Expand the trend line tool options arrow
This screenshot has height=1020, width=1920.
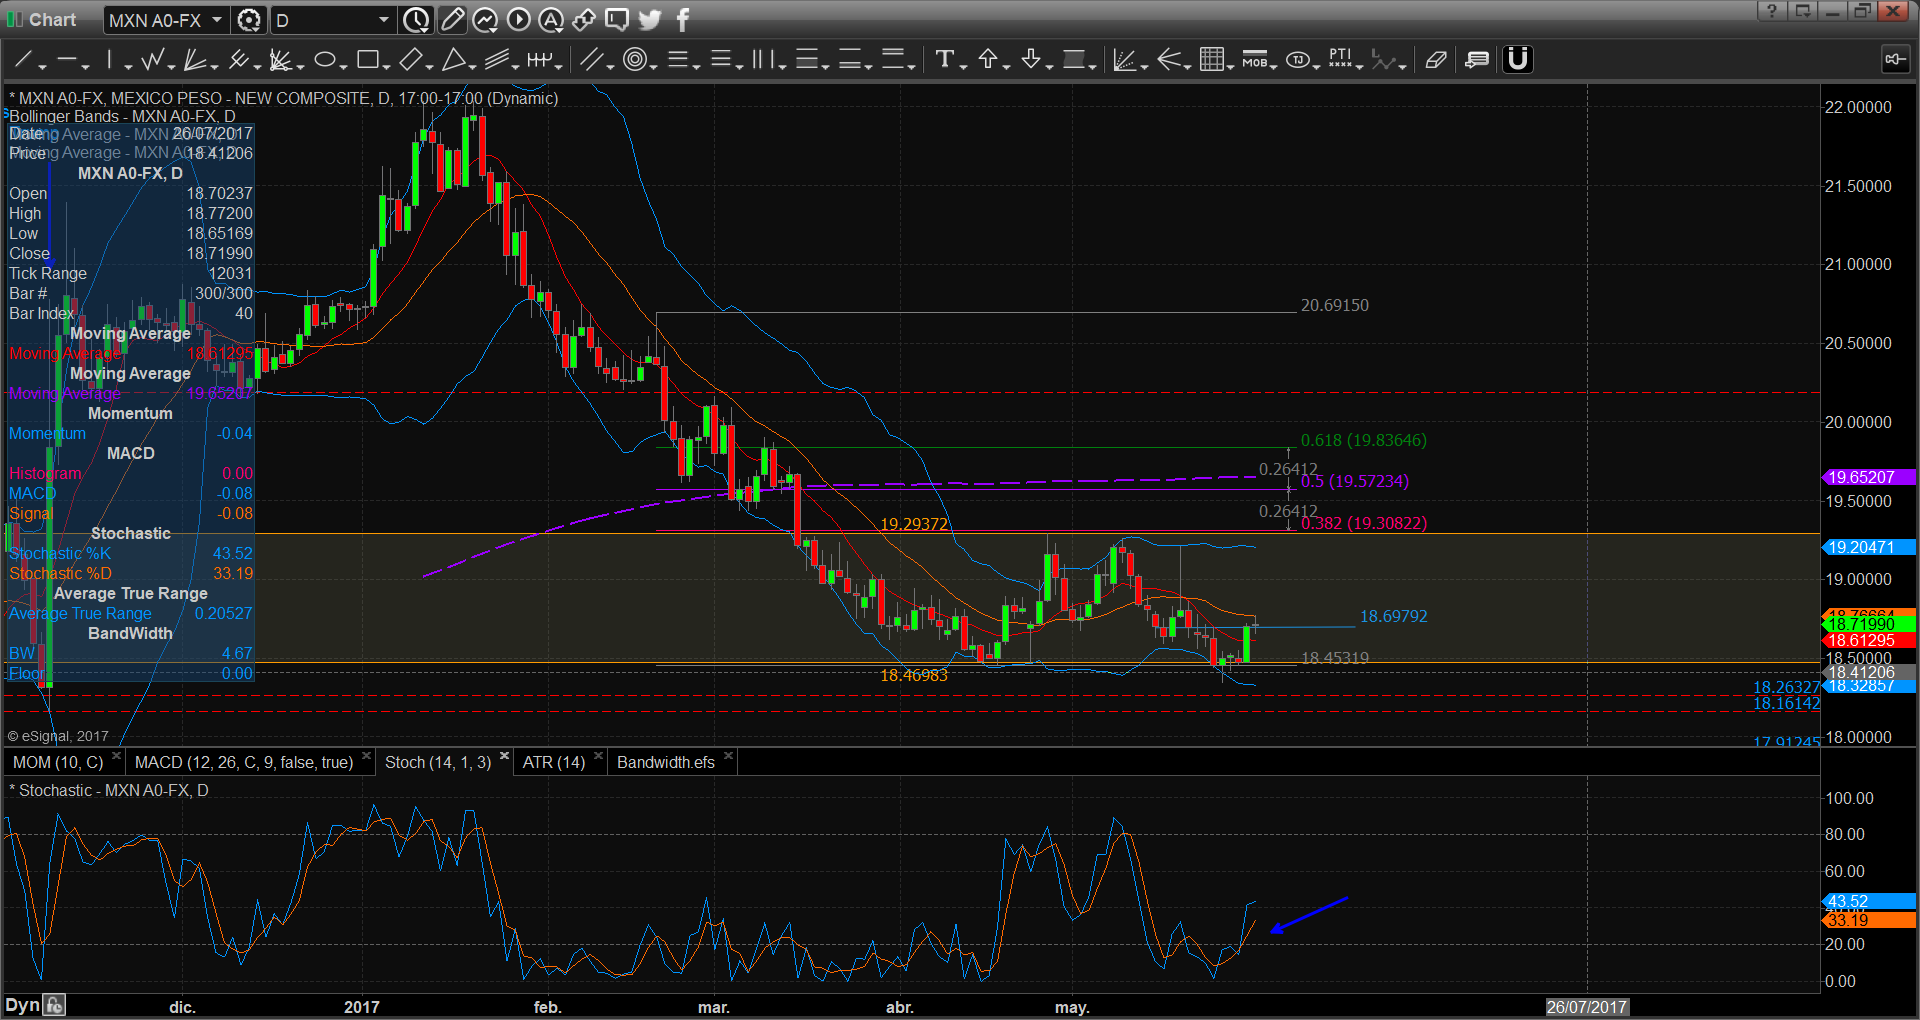click(42, 66)
